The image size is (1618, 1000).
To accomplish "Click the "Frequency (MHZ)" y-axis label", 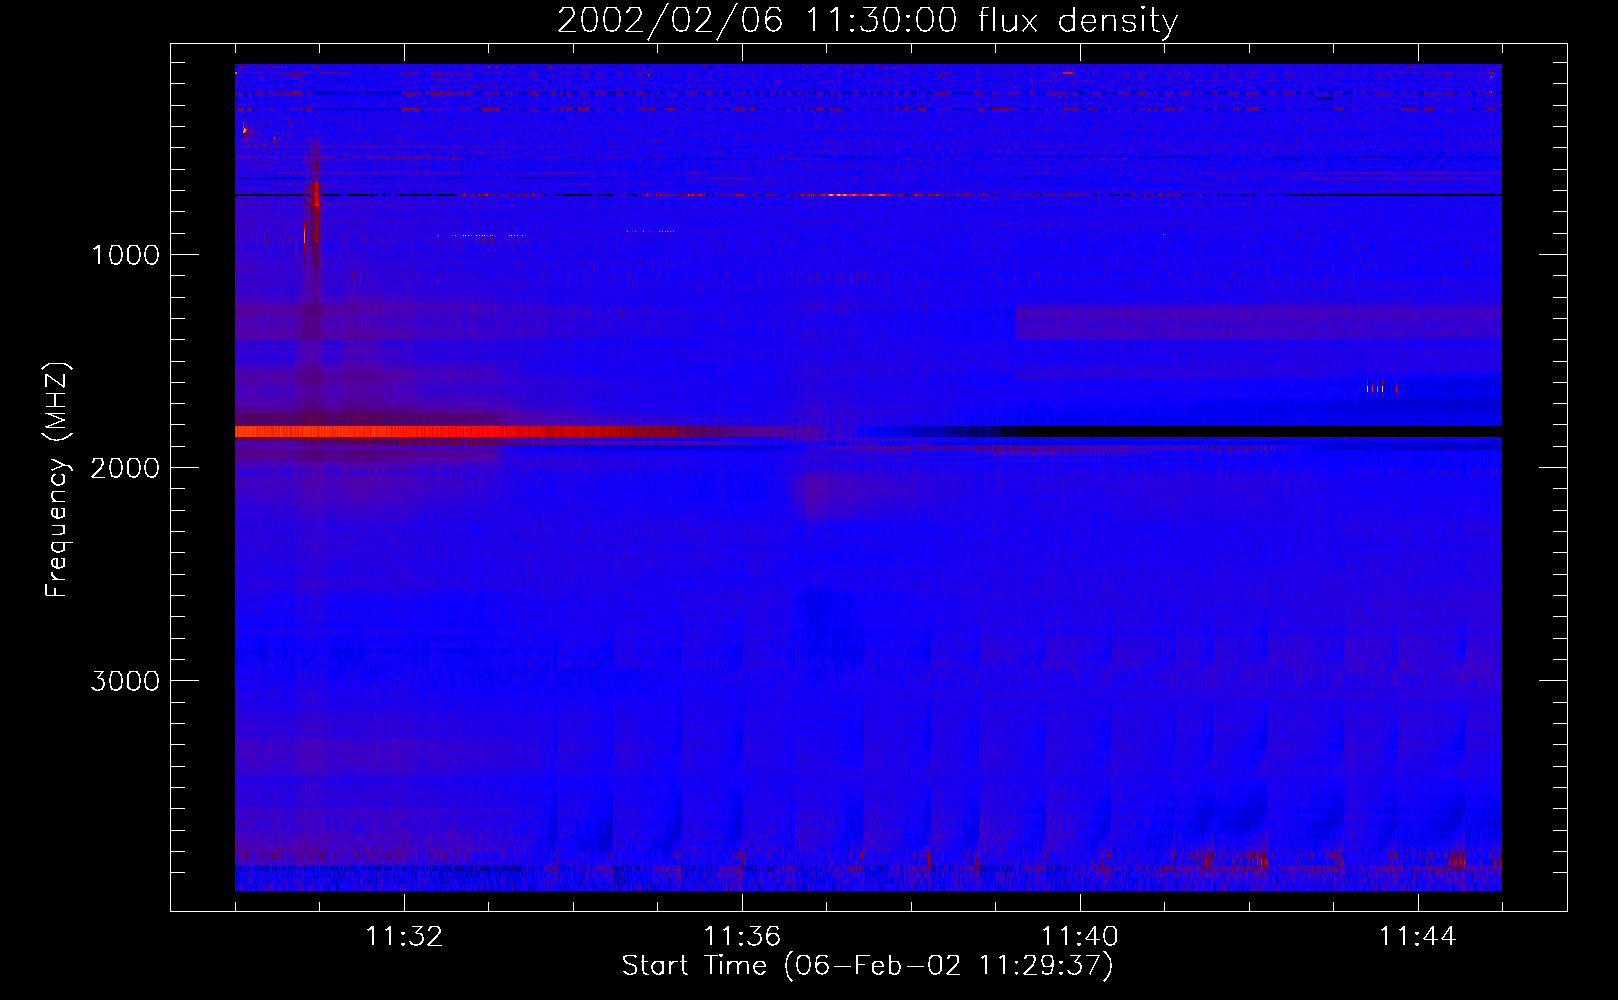I will pos(57,480).
